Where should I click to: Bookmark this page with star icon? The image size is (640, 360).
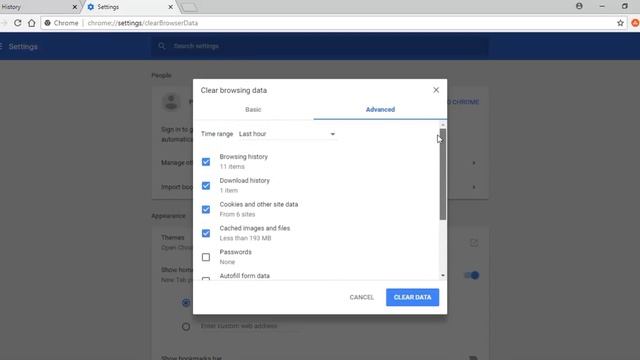click(620, 23)
